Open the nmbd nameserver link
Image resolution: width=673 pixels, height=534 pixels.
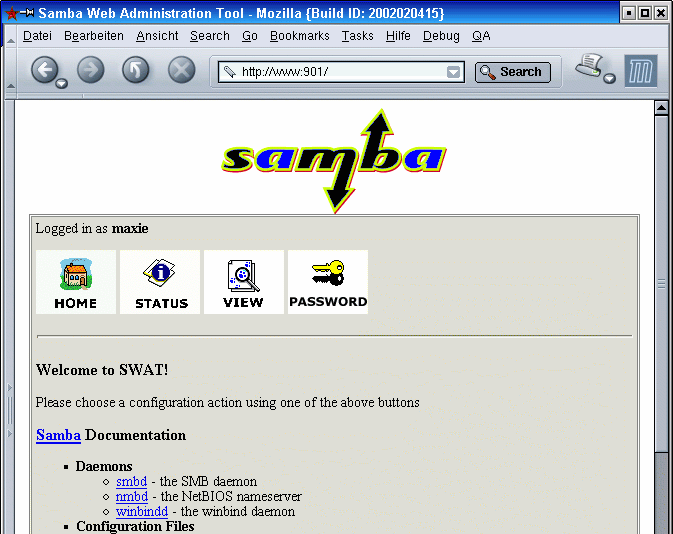click(x=132, y=497)
